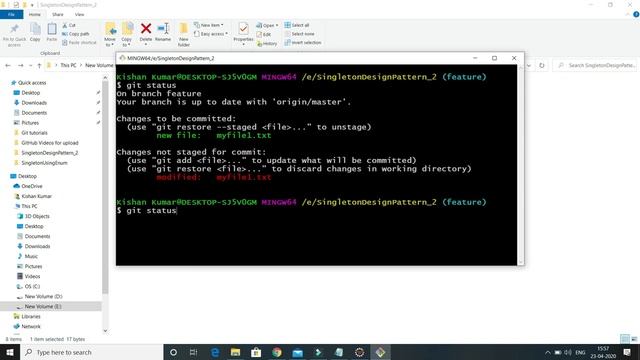Viewport: 640px width, 360px height.
Task: Click navigation pane scroll down arrow
Action: (x=105, y=331)
